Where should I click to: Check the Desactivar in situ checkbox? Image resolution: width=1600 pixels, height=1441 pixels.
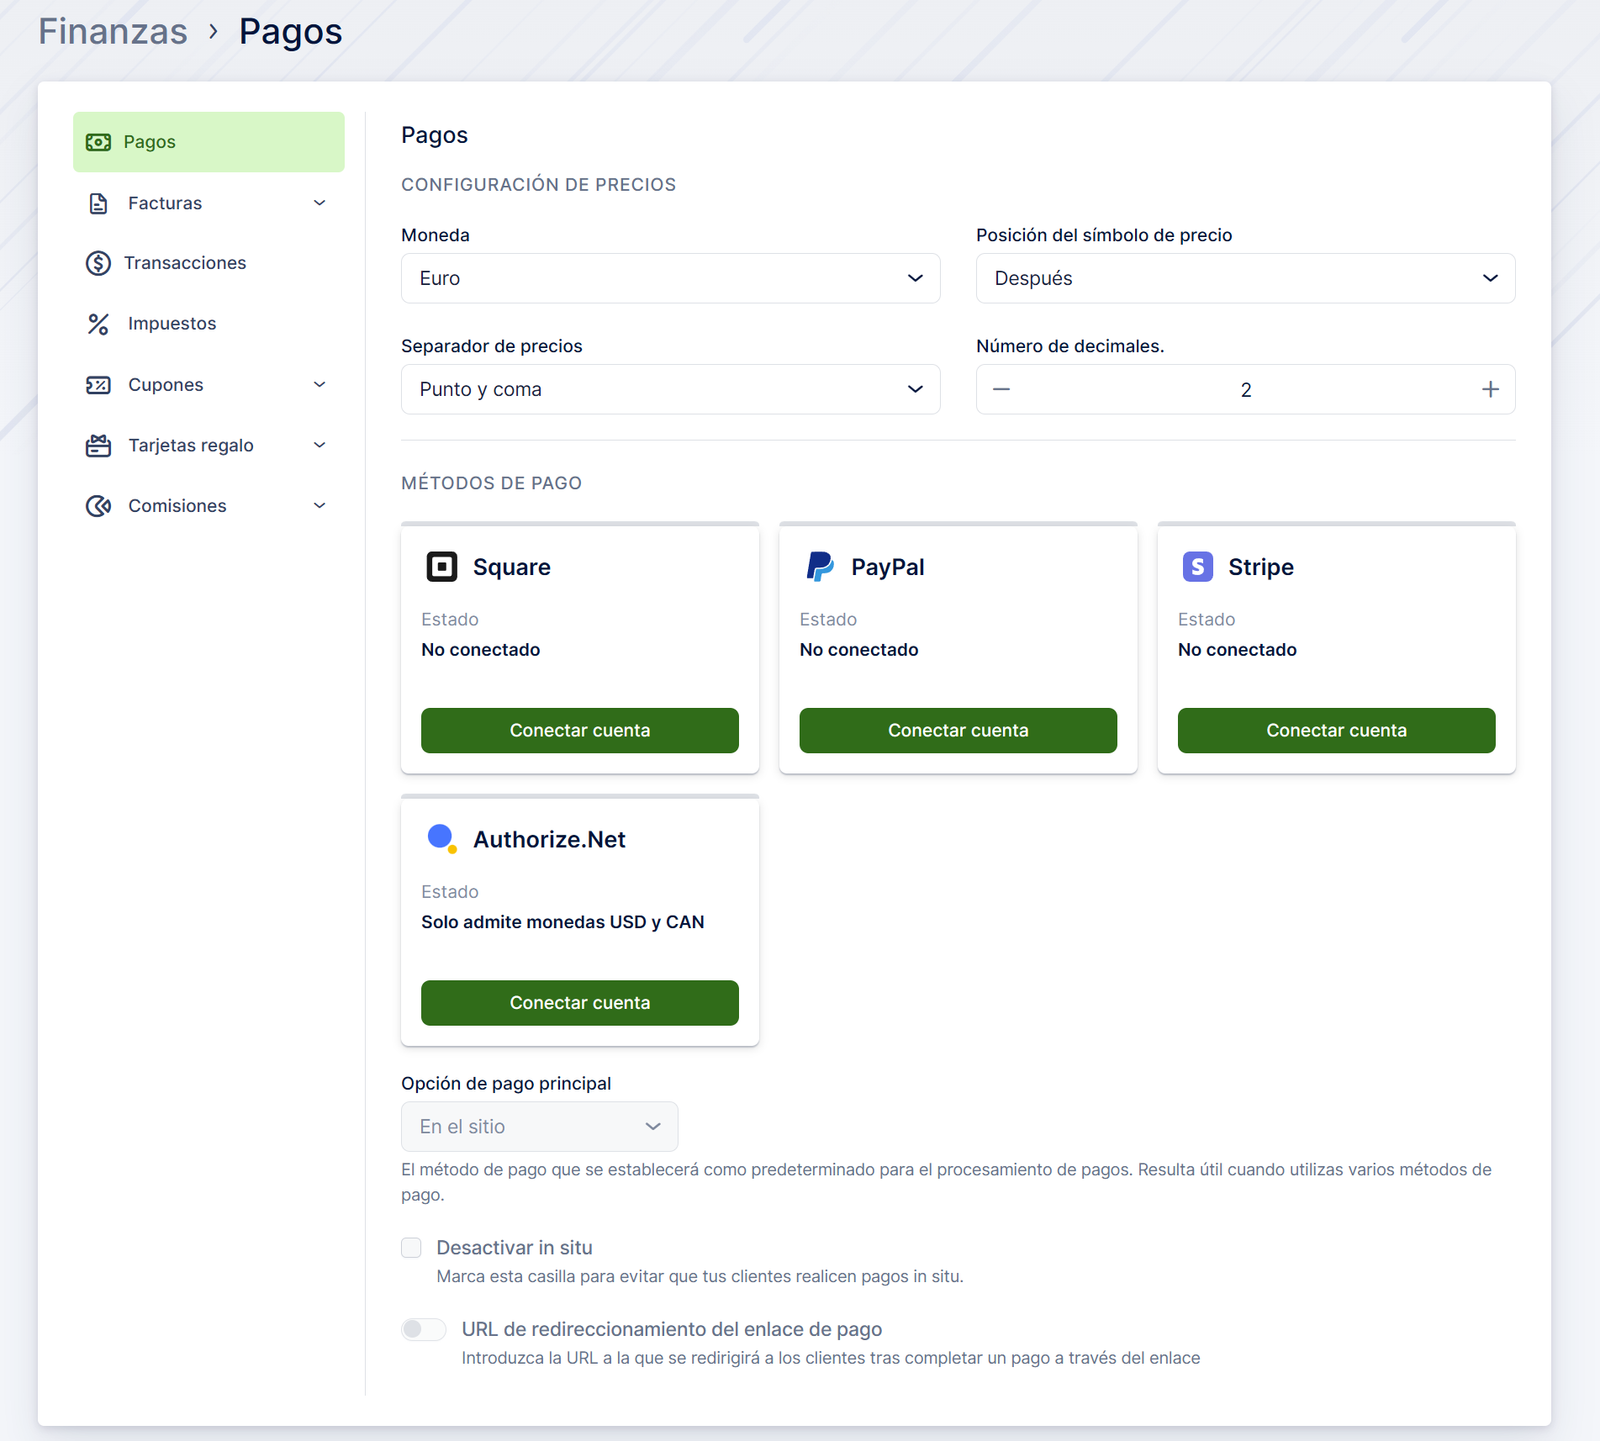point(411,1247)
